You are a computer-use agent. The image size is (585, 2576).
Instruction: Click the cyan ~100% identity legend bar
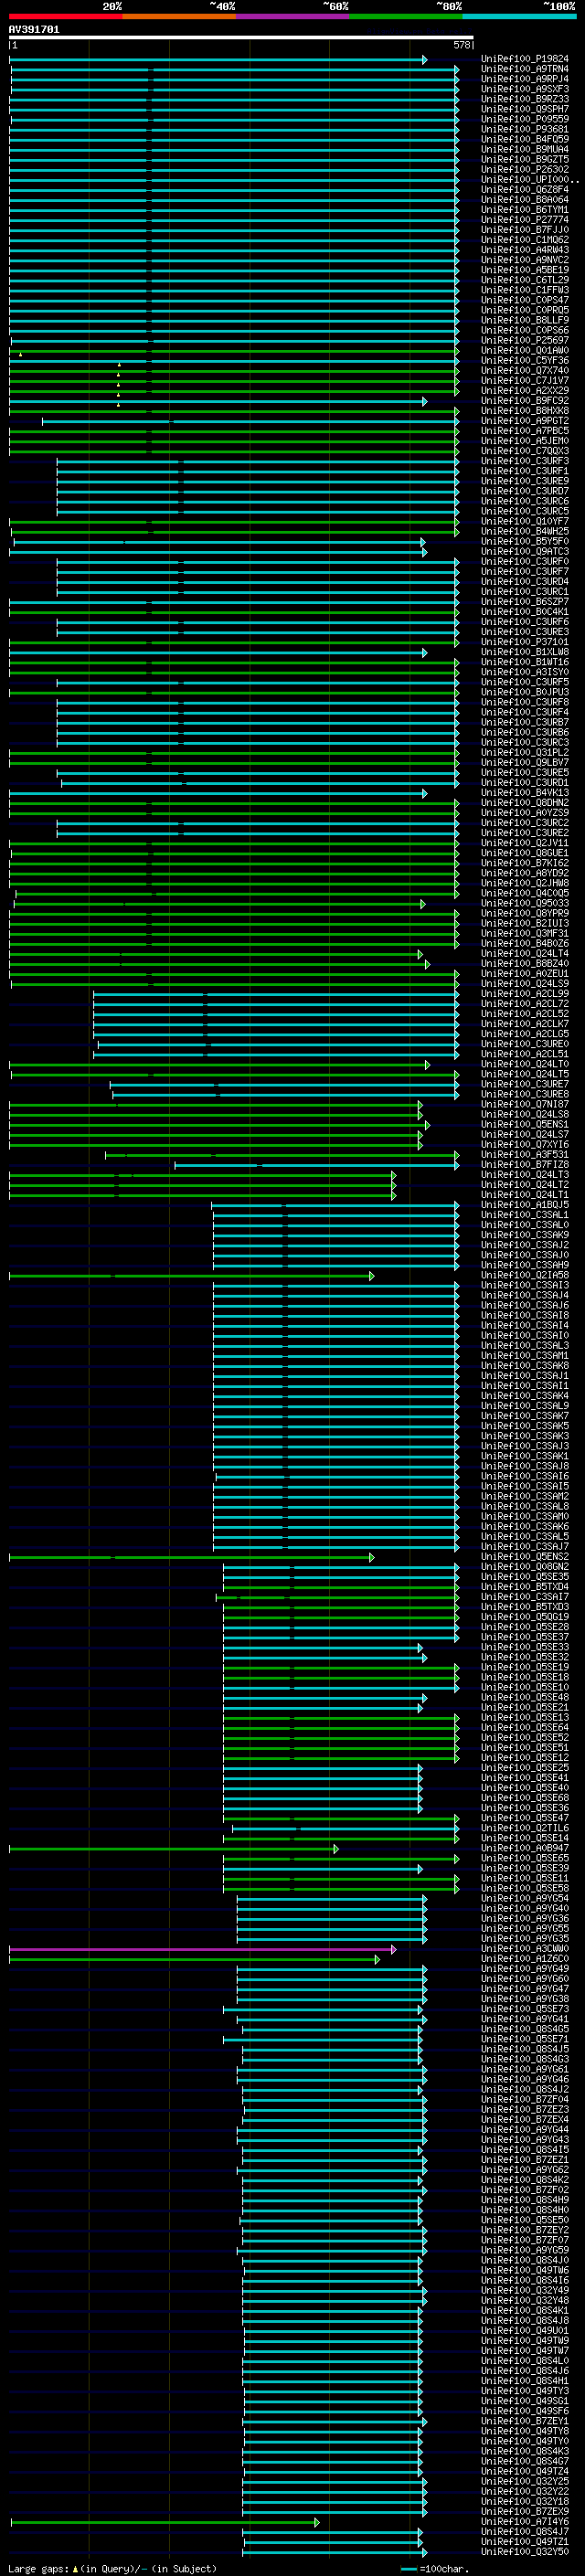click(519, 16)
